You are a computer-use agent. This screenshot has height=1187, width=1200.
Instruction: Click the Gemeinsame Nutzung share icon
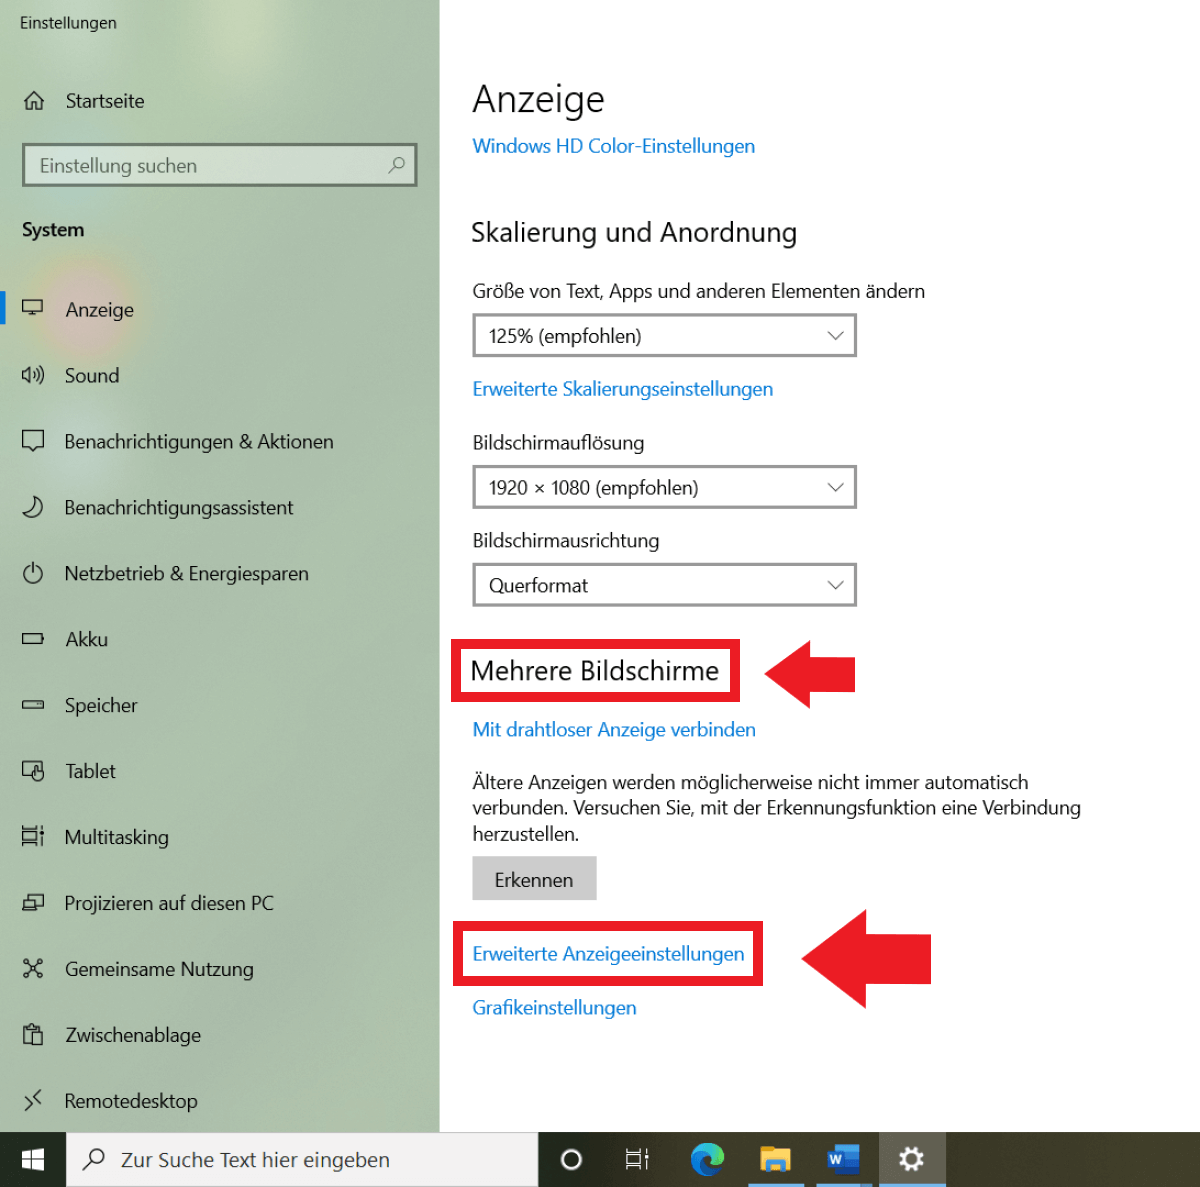pyautogui.click(x=33, y=968)
